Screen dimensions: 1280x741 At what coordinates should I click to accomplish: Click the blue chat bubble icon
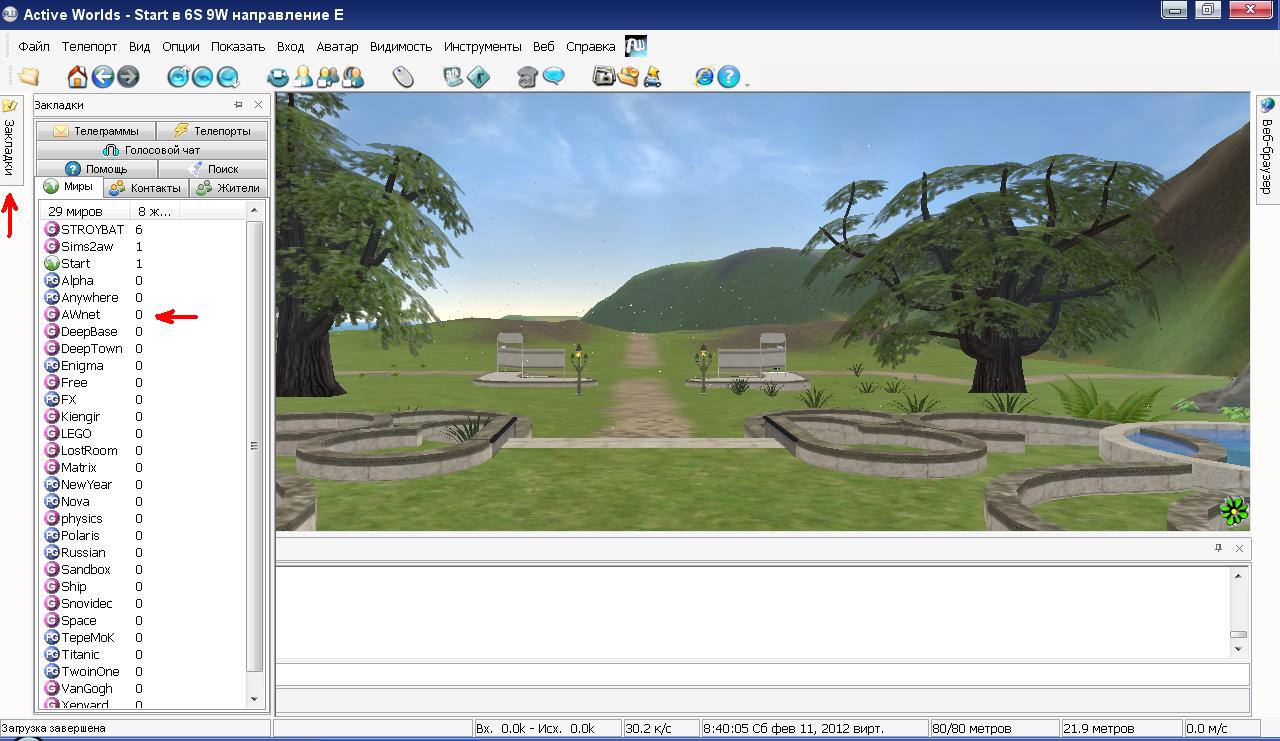[553, 76]
